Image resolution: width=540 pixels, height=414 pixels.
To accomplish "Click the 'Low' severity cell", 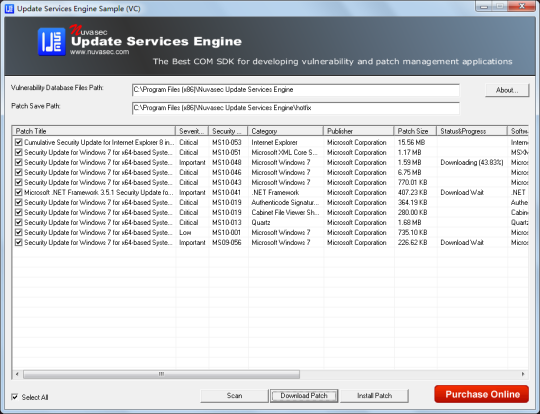I will pyautogui.click(x=185, y=232).
